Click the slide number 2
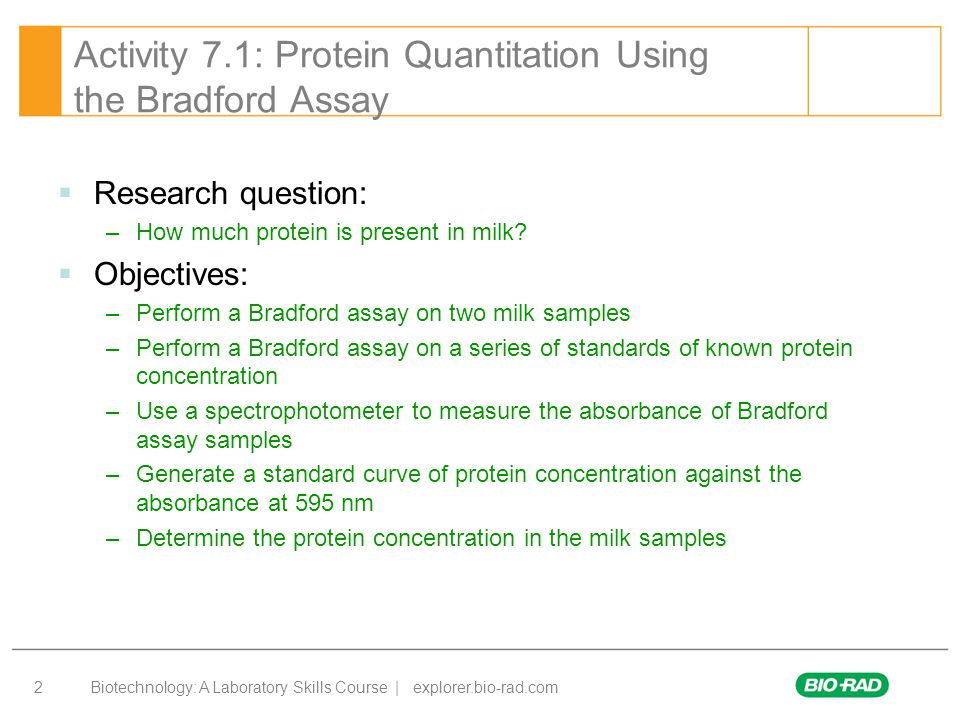960x720 pixels. coord(38,688)
